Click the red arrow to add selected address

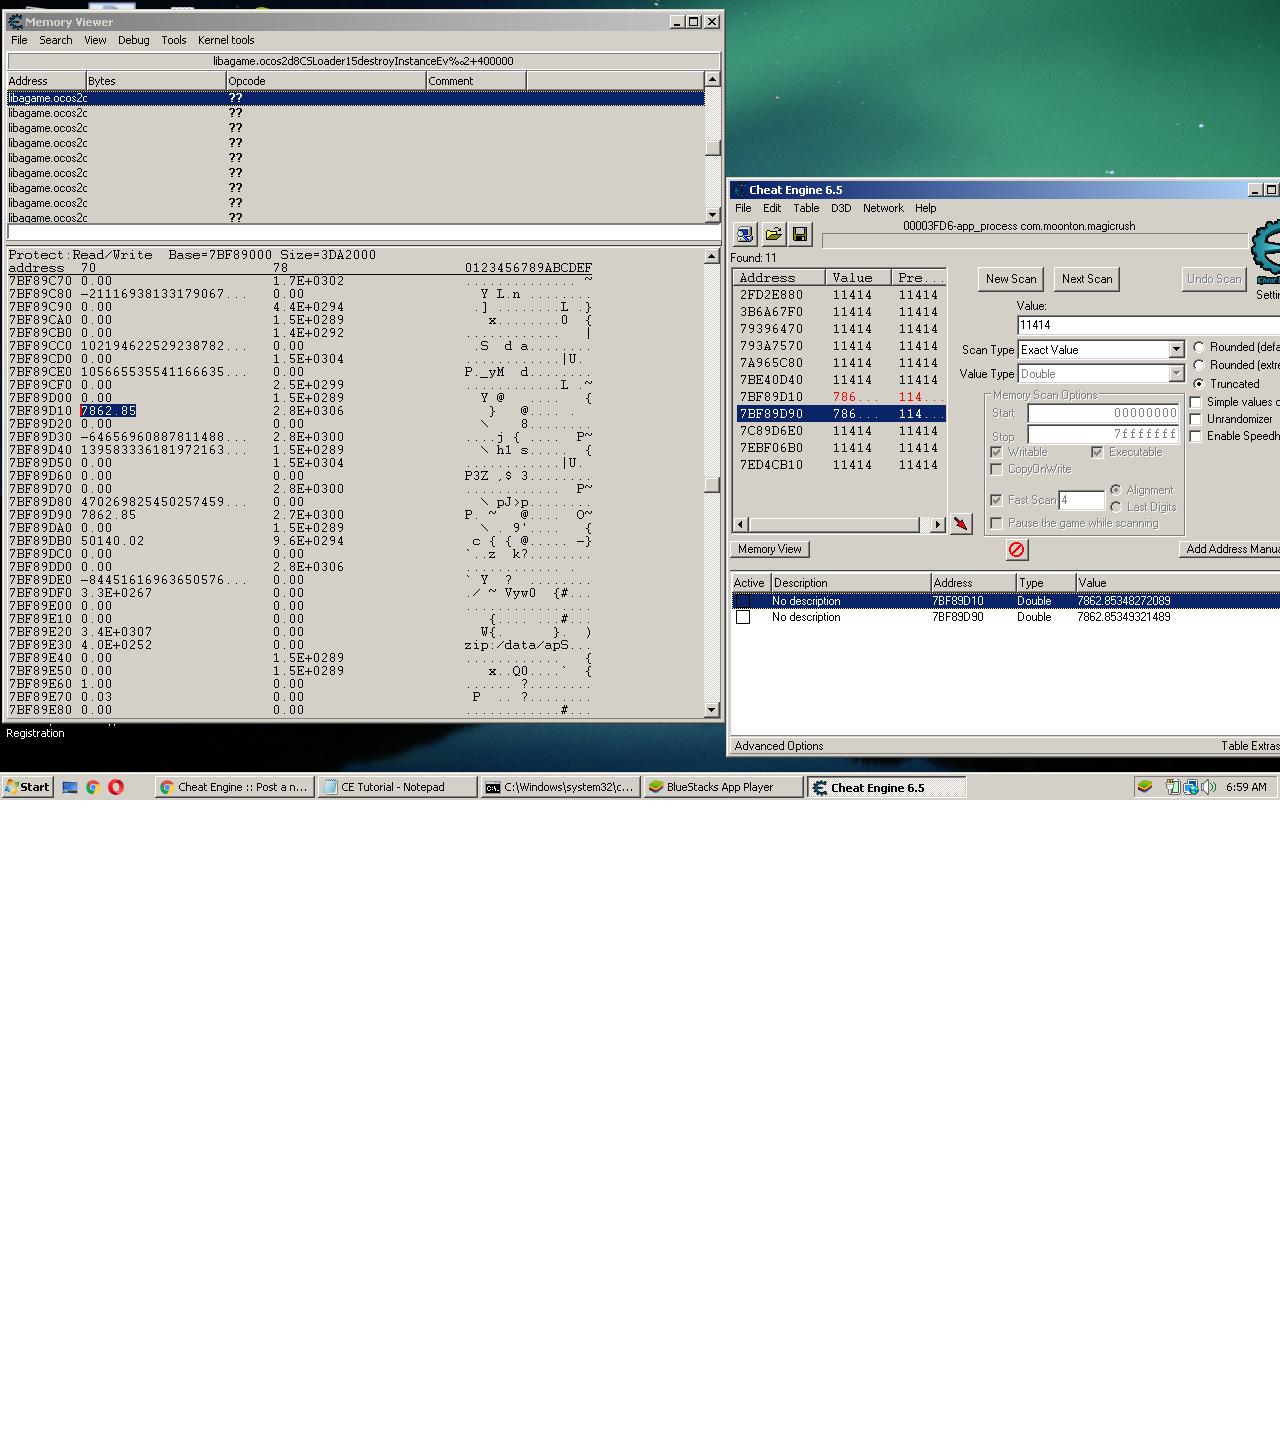960,523
